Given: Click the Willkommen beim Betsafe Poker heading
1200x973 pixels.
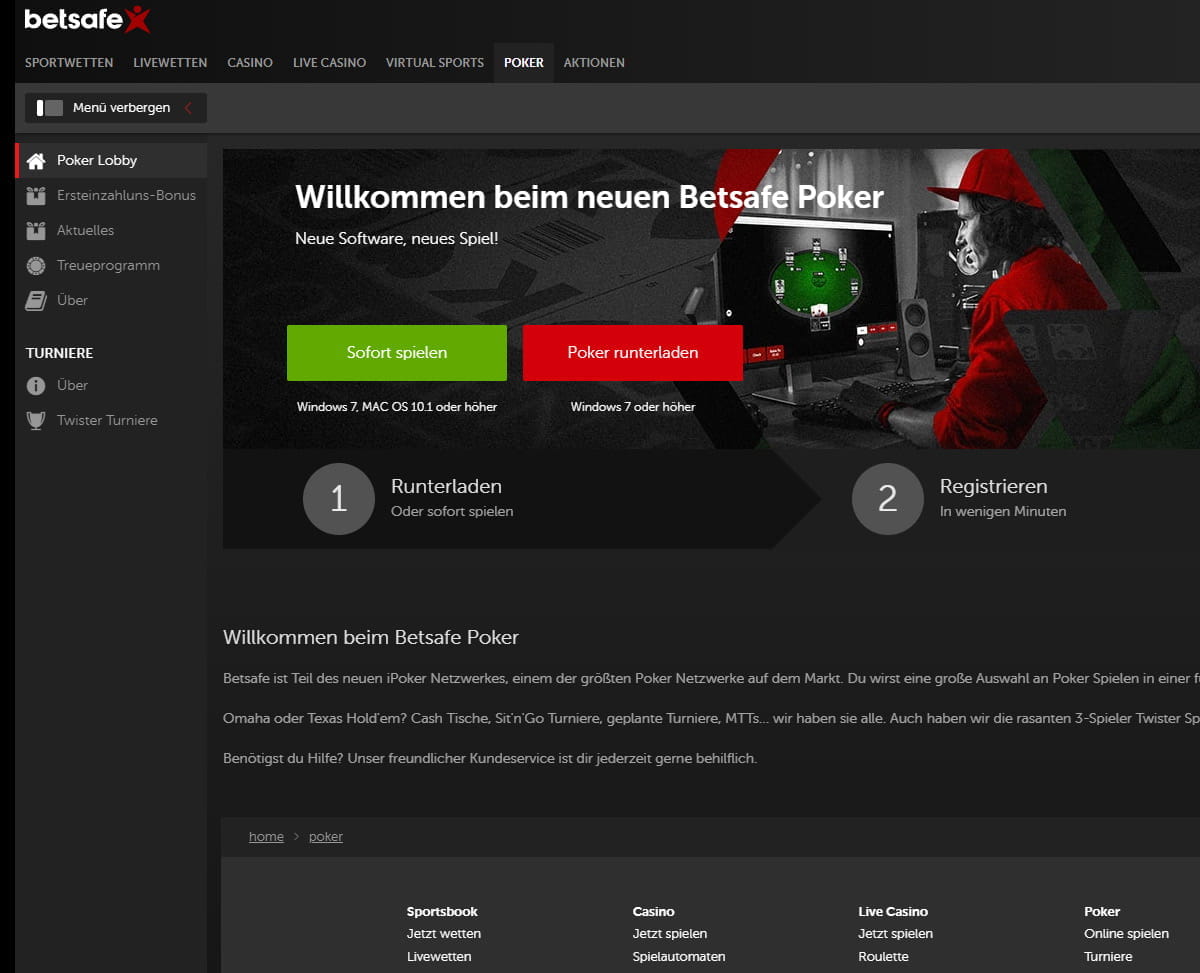Looking at the screenshot, I should point(371,637).
